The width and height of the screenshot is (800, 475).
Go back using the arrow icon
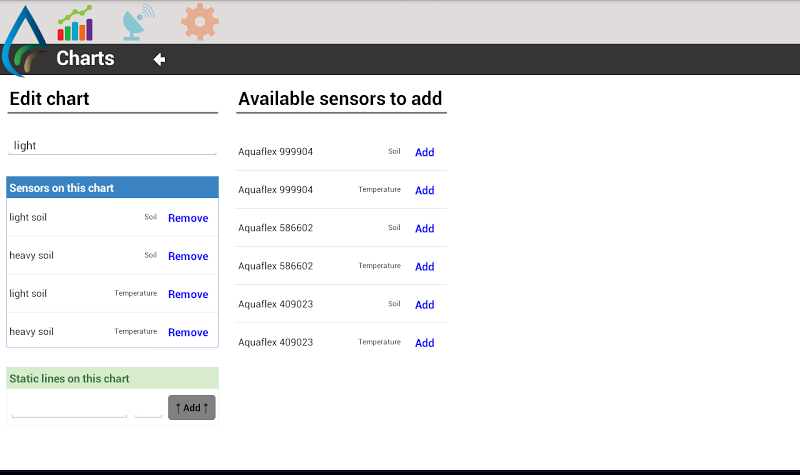coord(159,59)
